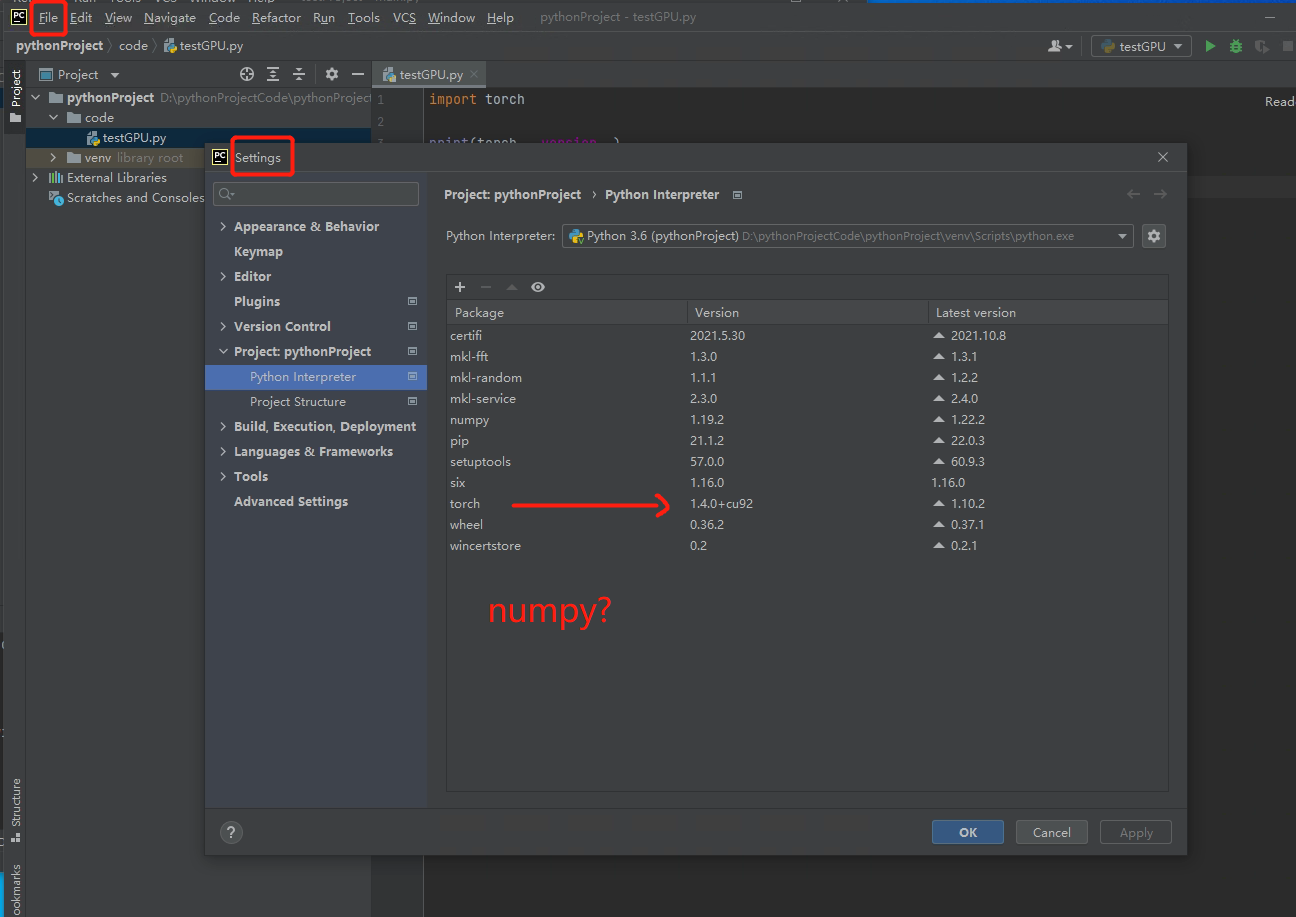Click the OK button in Settings
The height and width of the screenshot is (917, 1296).
pos(968,832)
